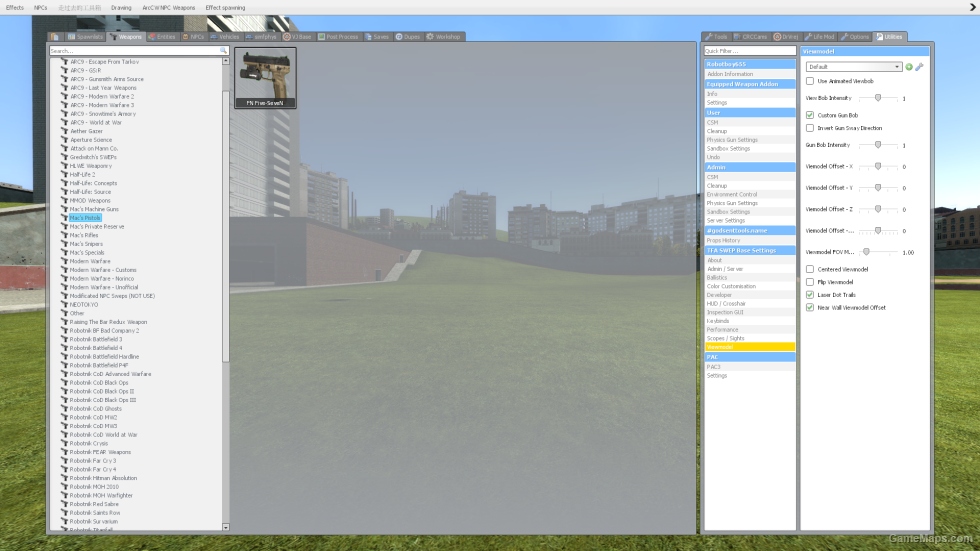The image size is (980, 551).
Task: Switch to the Spawnlists tab
Action: [x=85, y=37]
